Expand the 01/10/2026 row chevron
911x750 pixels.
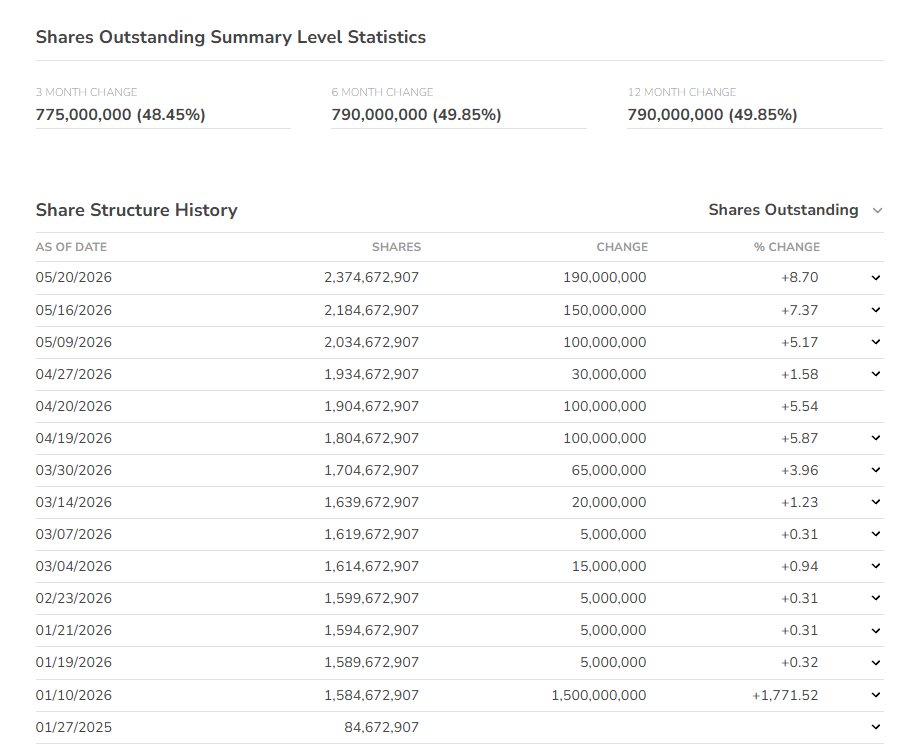[x=876, y=694]
